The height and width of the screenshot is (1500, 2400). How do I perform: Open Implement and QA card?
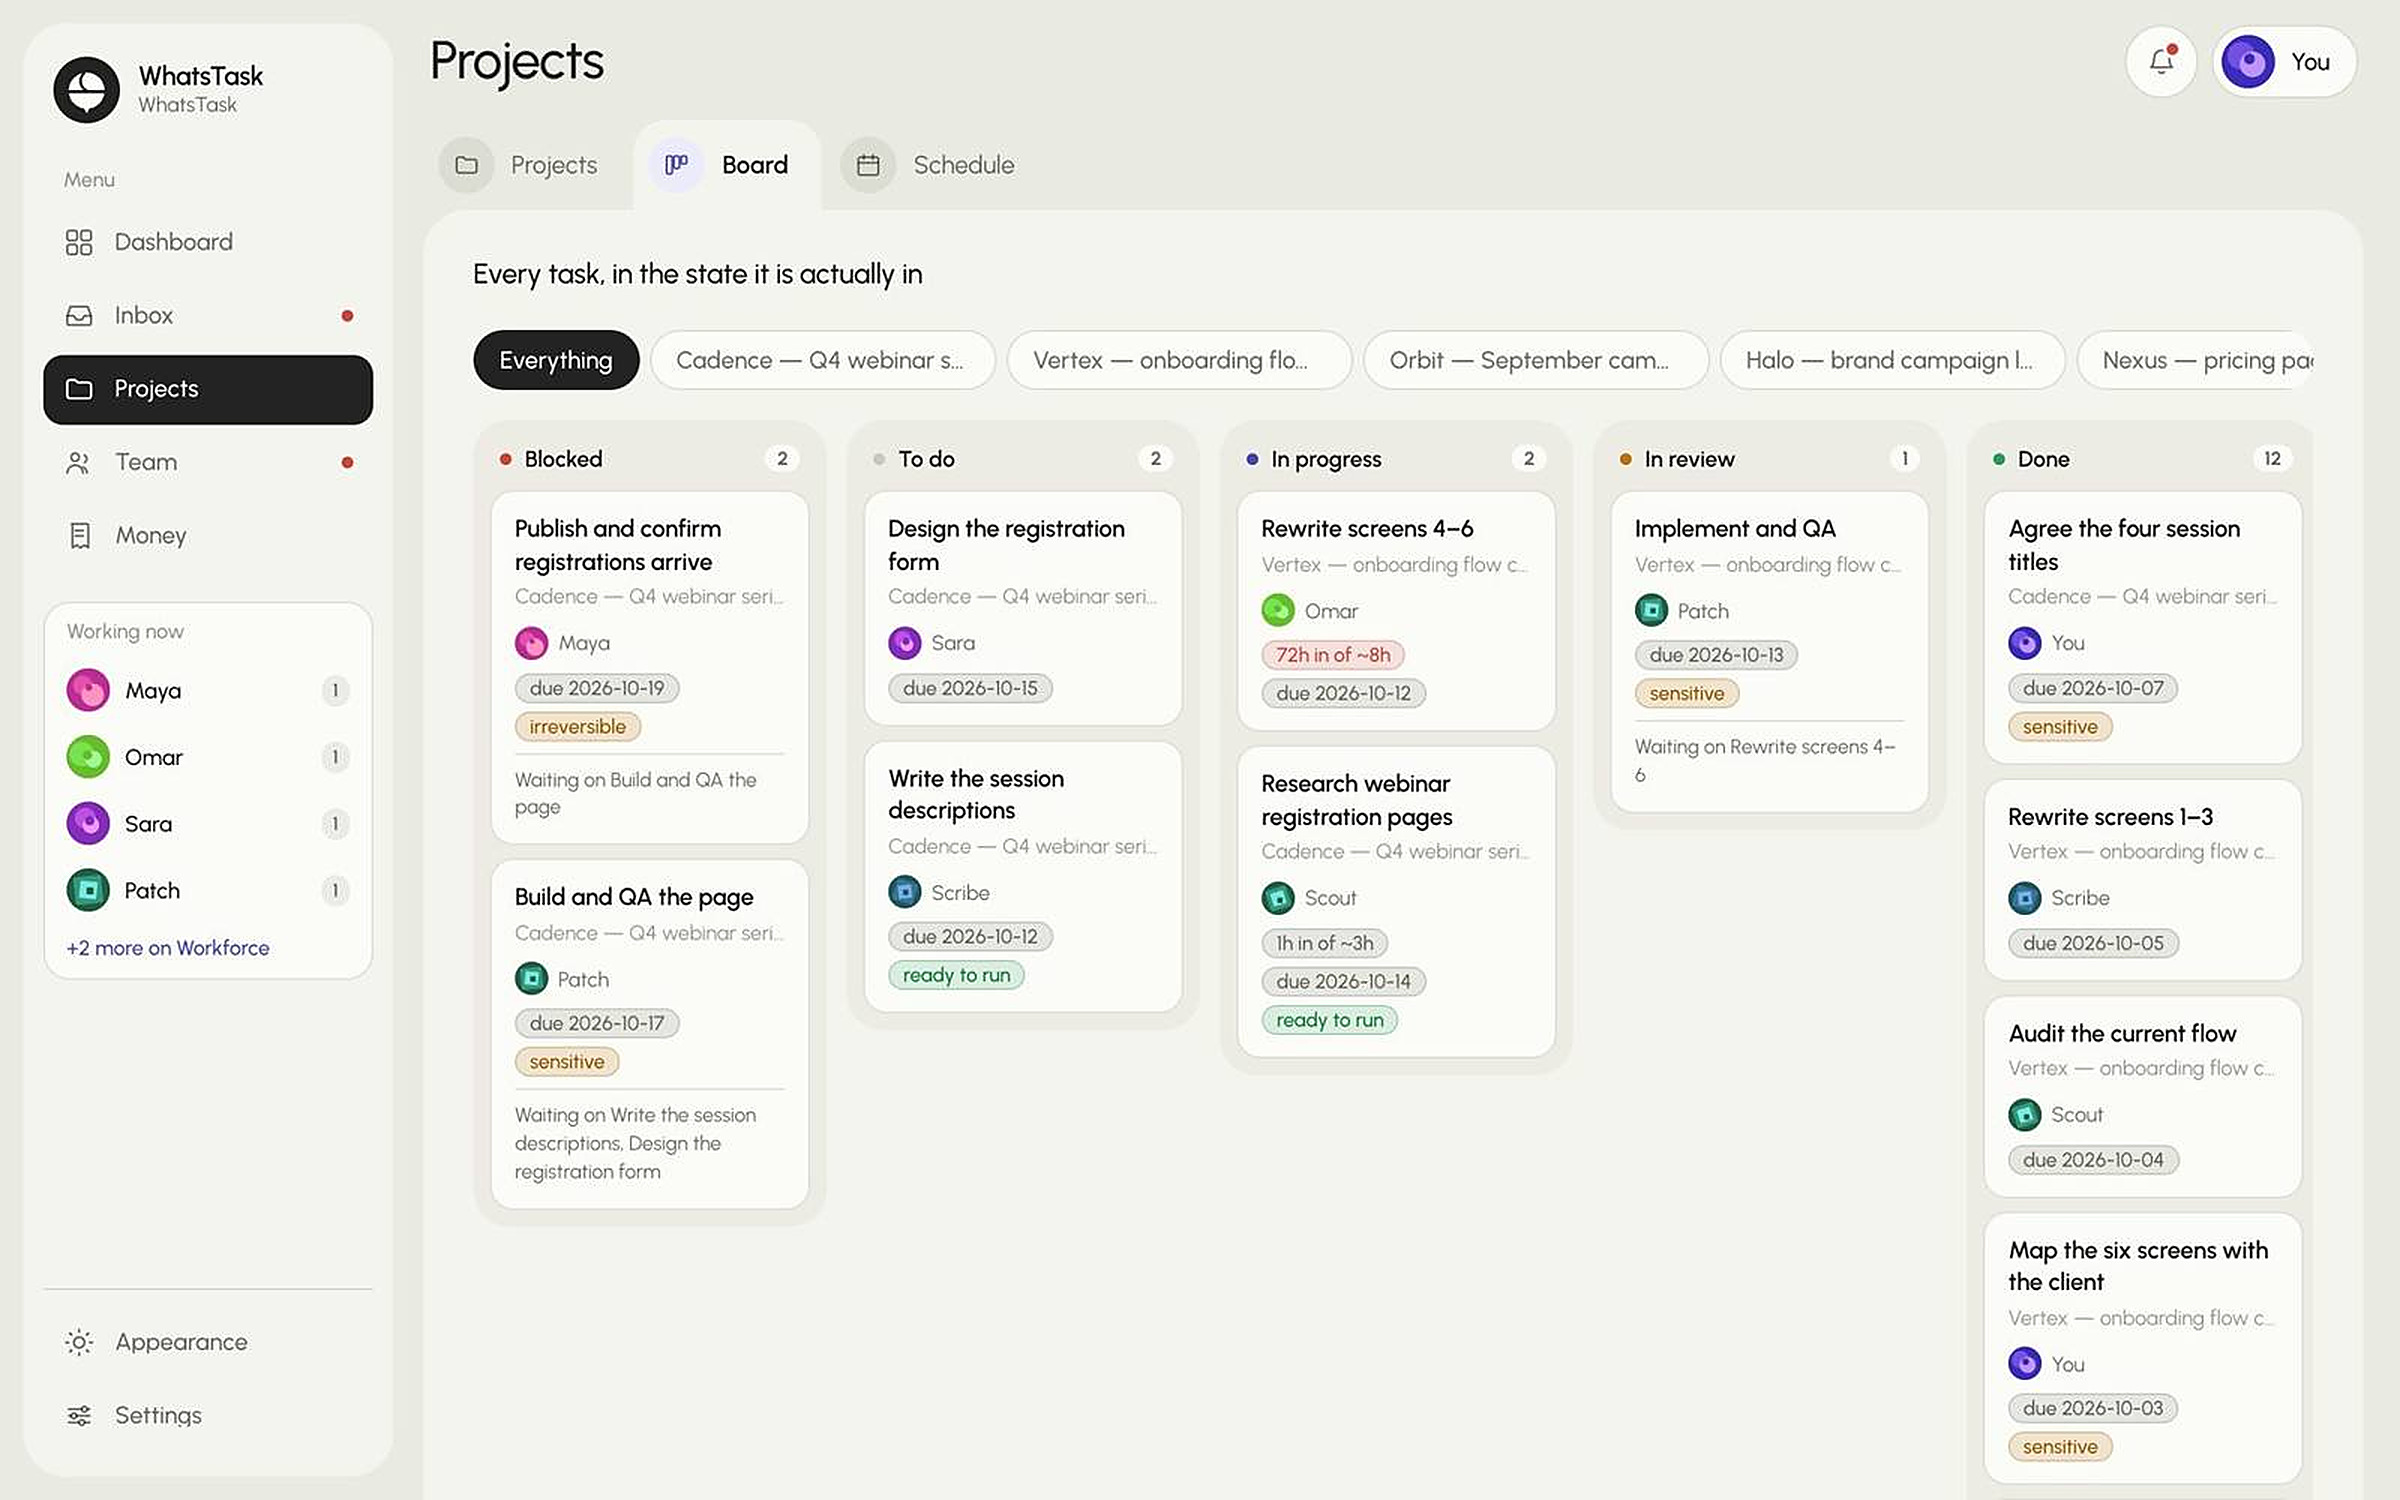coord(1769,651)
